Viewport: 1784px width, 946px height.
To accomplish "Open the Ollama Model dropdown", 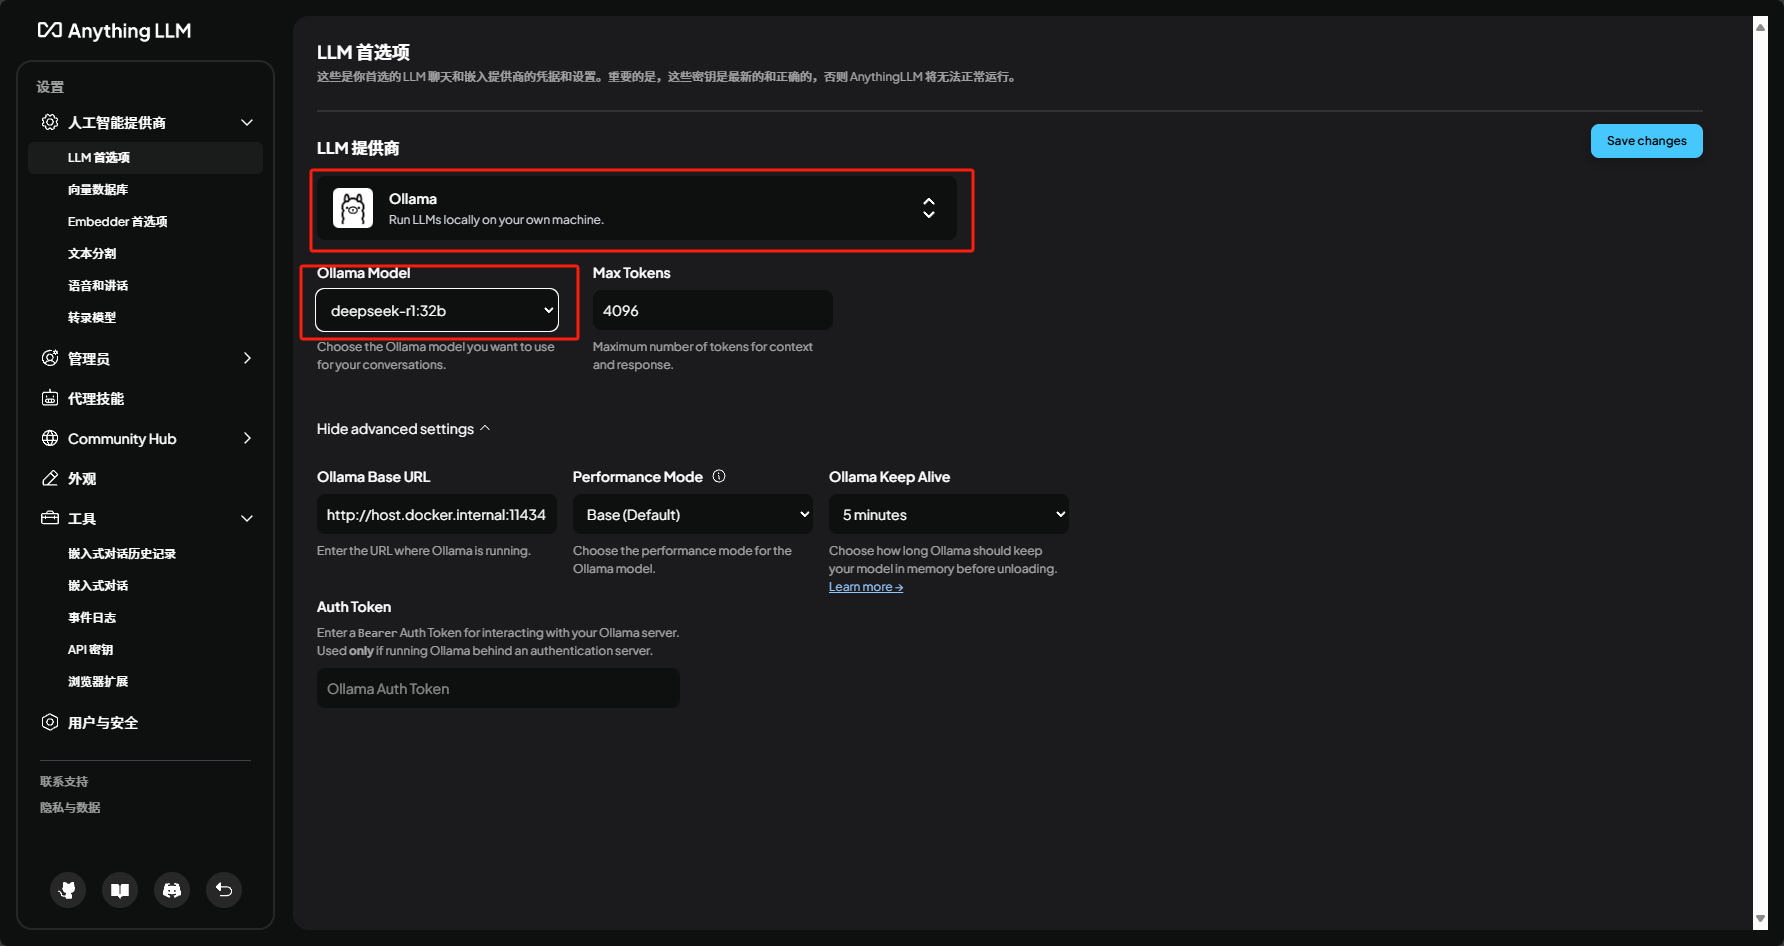I will point(437,310).
